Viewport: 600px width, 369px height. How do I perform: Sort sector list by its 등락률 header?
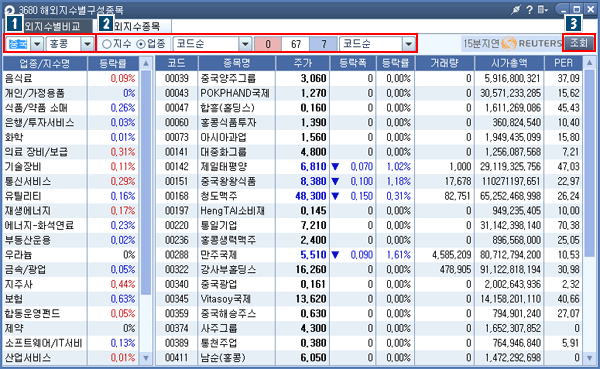pos(113,63)
